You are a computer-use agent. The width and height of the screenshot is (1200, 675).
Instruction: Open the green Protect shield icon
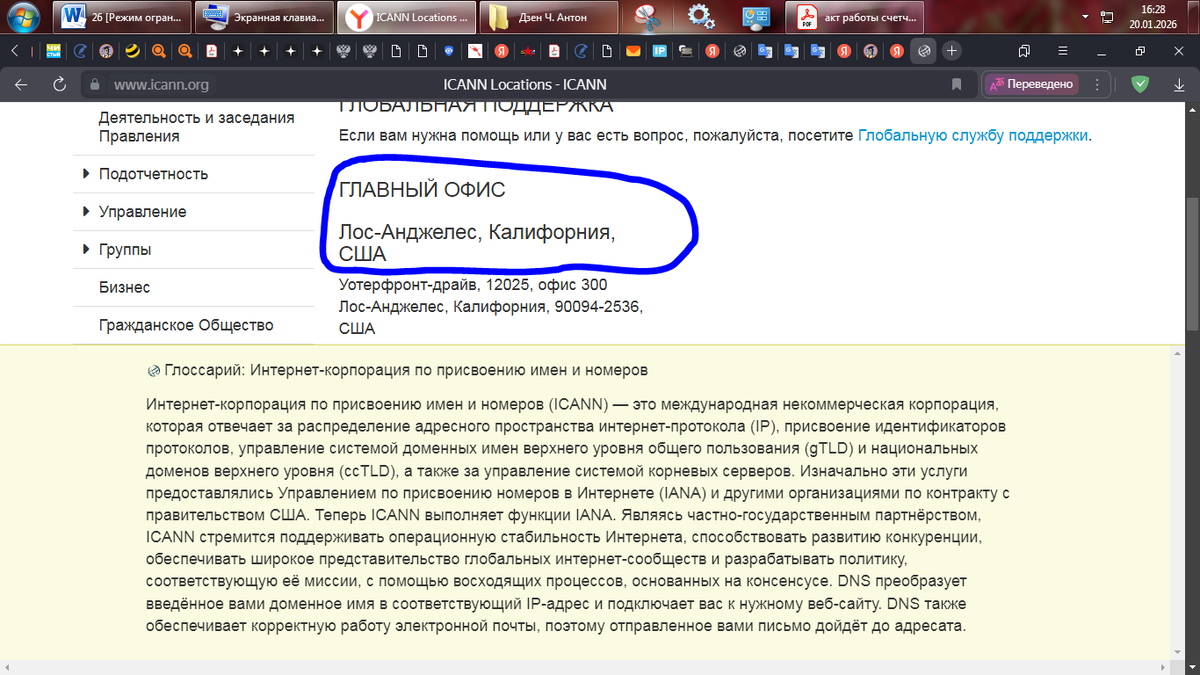tap(1140, 84)
